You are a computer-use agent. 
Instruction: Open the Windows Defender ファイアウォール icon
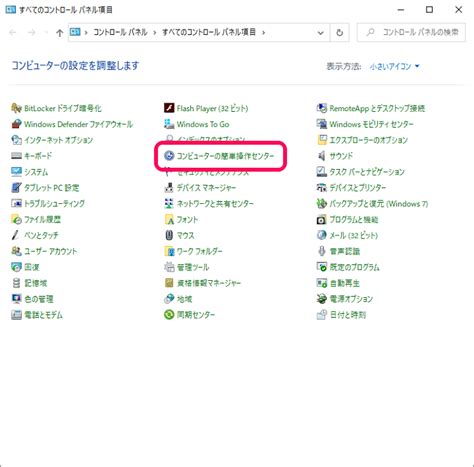click(16, 124)
